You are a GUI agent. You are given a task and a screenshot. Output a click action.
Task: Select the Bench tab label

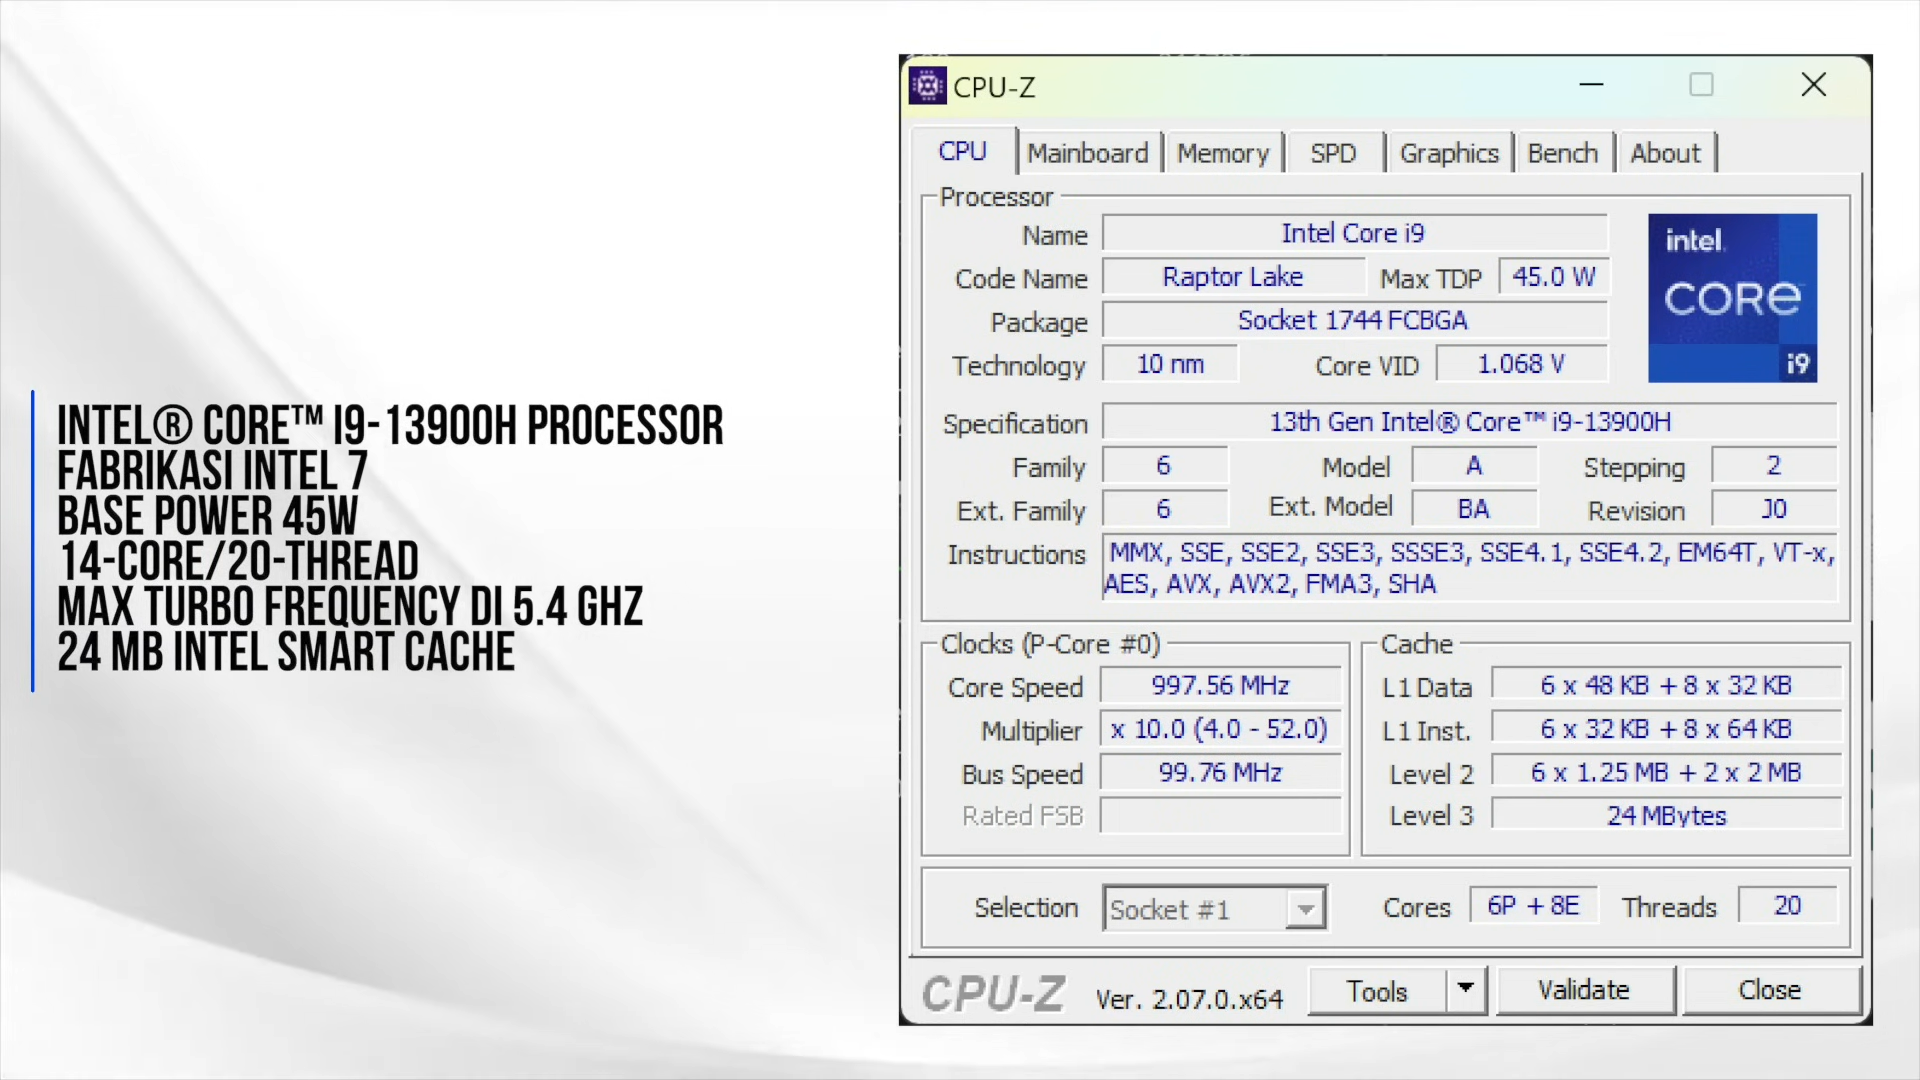pos(1561,152)
